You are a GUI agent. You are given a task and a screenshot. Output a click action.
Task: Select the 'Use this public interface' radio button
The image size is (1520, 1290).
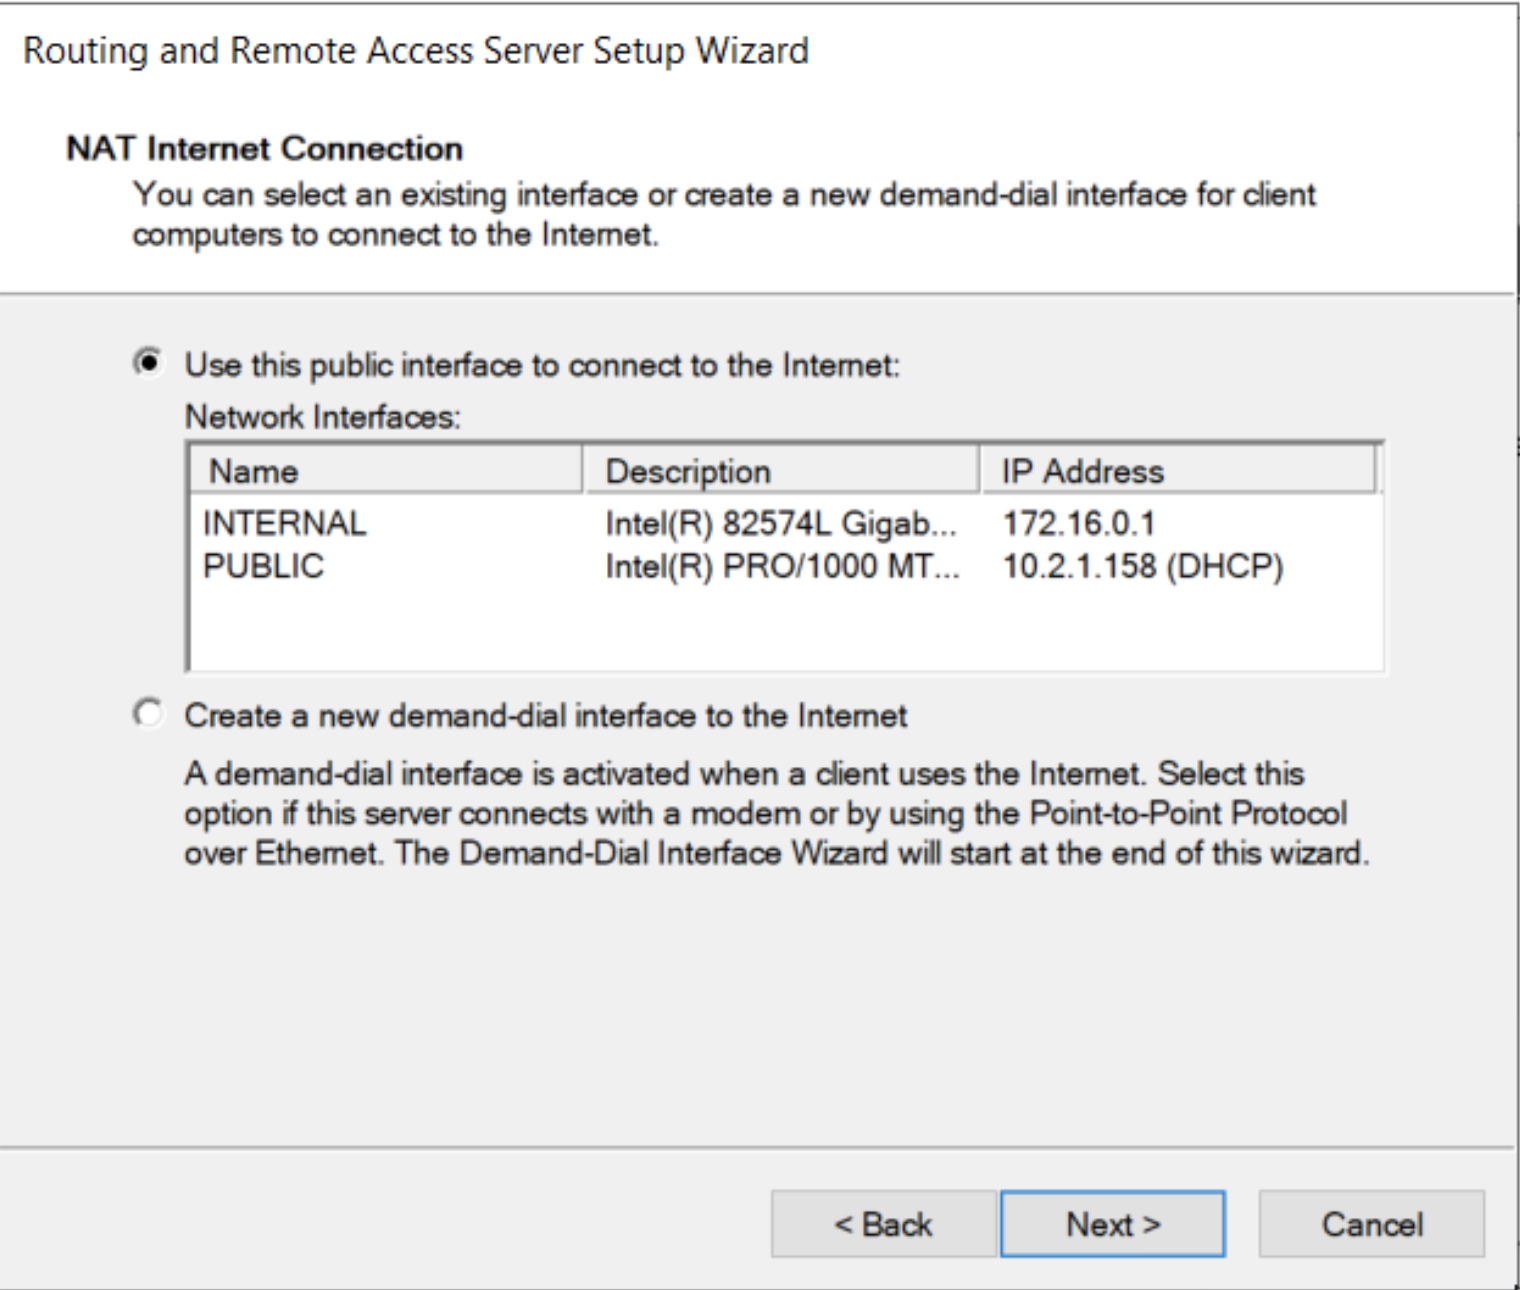click(148, 363)
